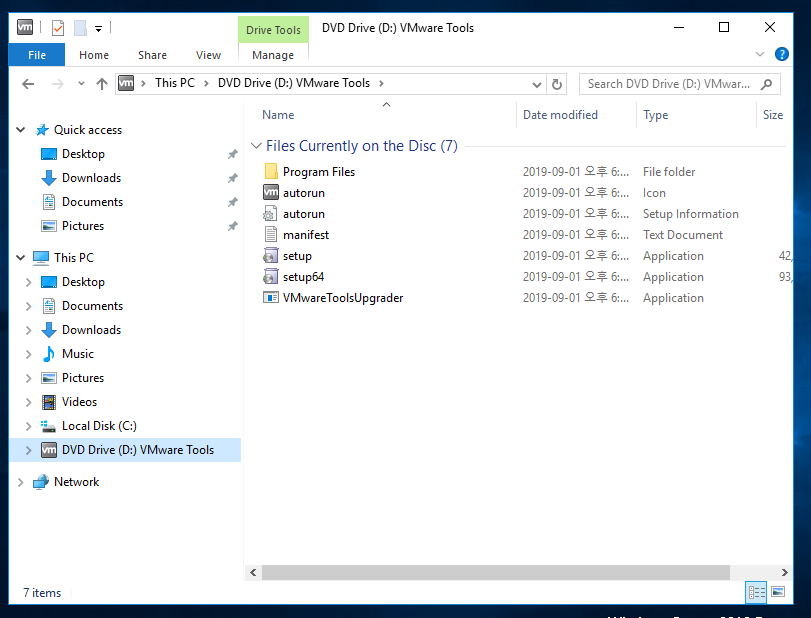Collapse the Quick access tree node

tap(21, 130)
